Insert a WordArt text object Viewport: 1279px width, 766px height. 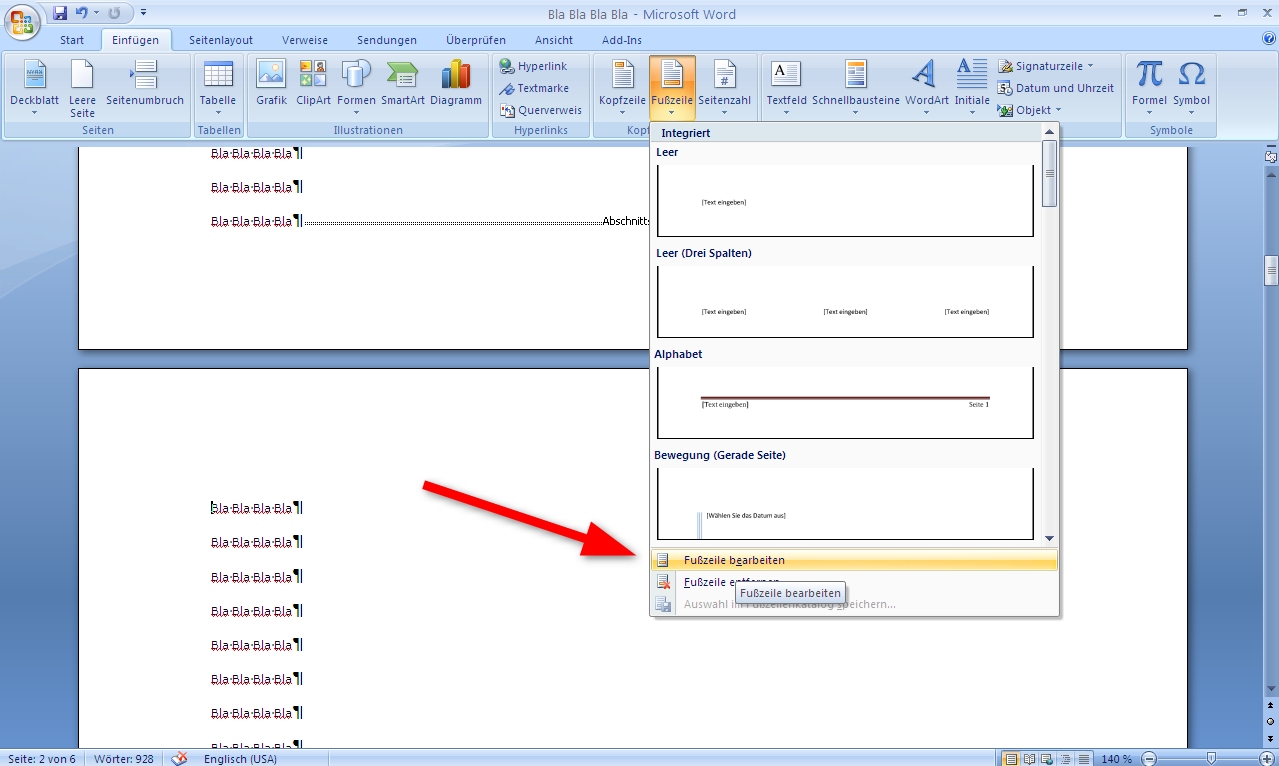point(927,86)
